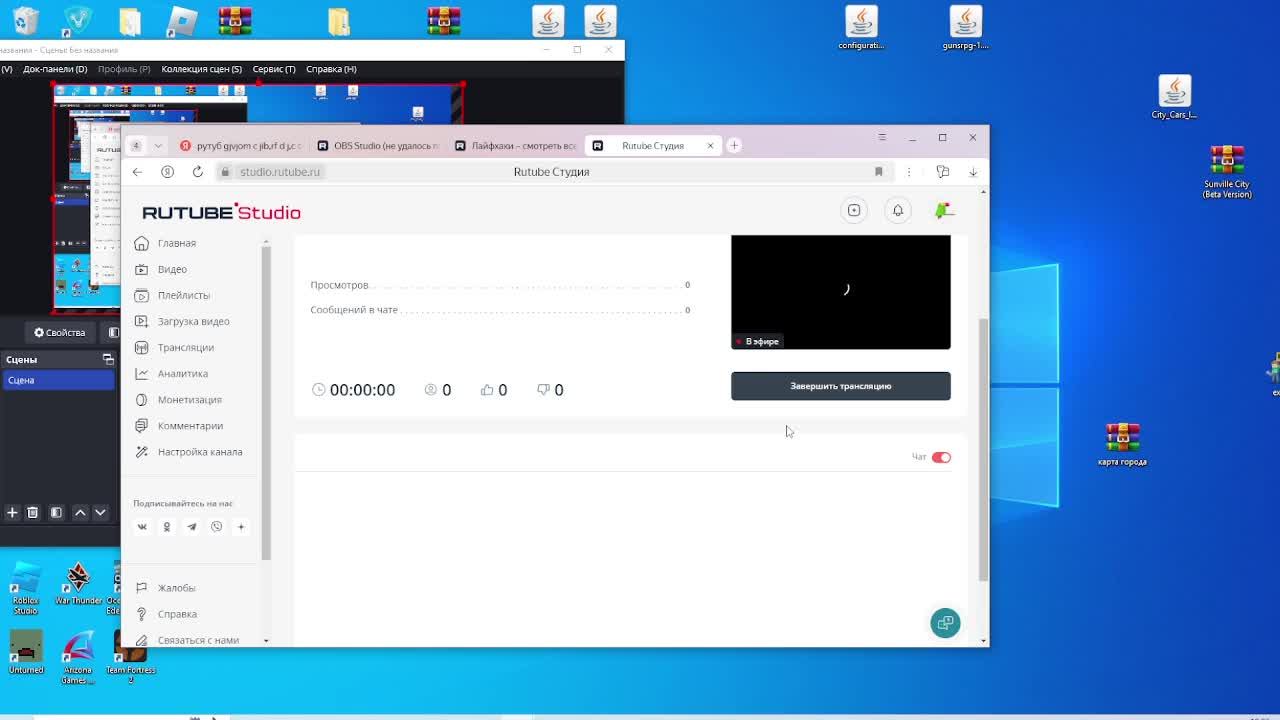The width and height of the screenshot is (1280, 720).
Task: Open Комментарии in the sidebar
Action: point(190,425)
